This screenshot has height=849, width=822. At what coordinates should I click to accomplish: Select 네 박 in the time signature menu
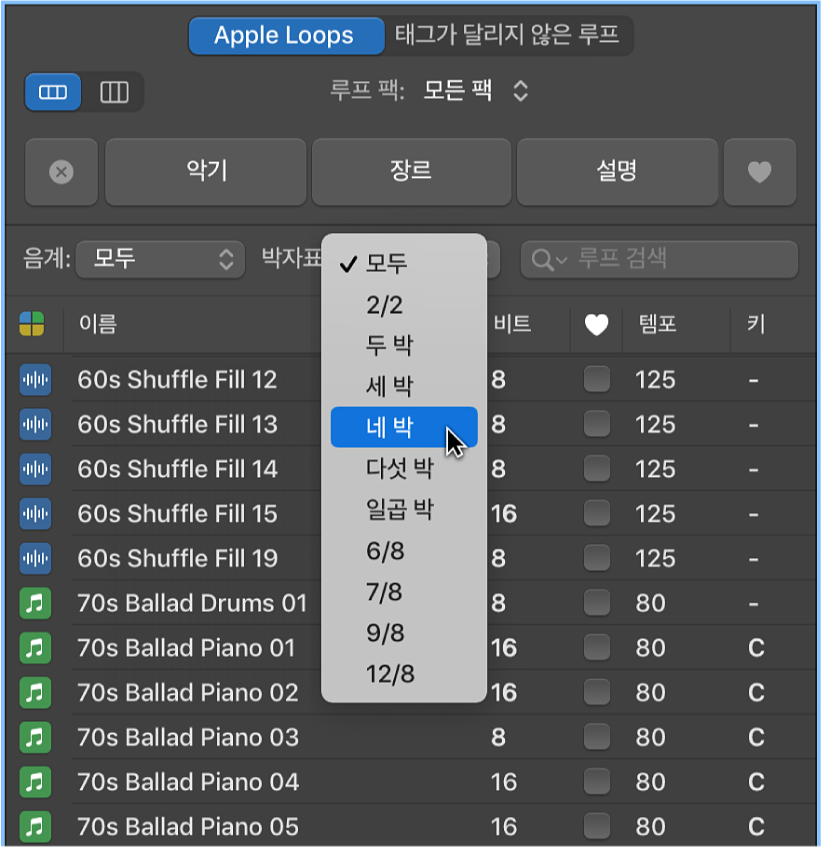[403, 428]
